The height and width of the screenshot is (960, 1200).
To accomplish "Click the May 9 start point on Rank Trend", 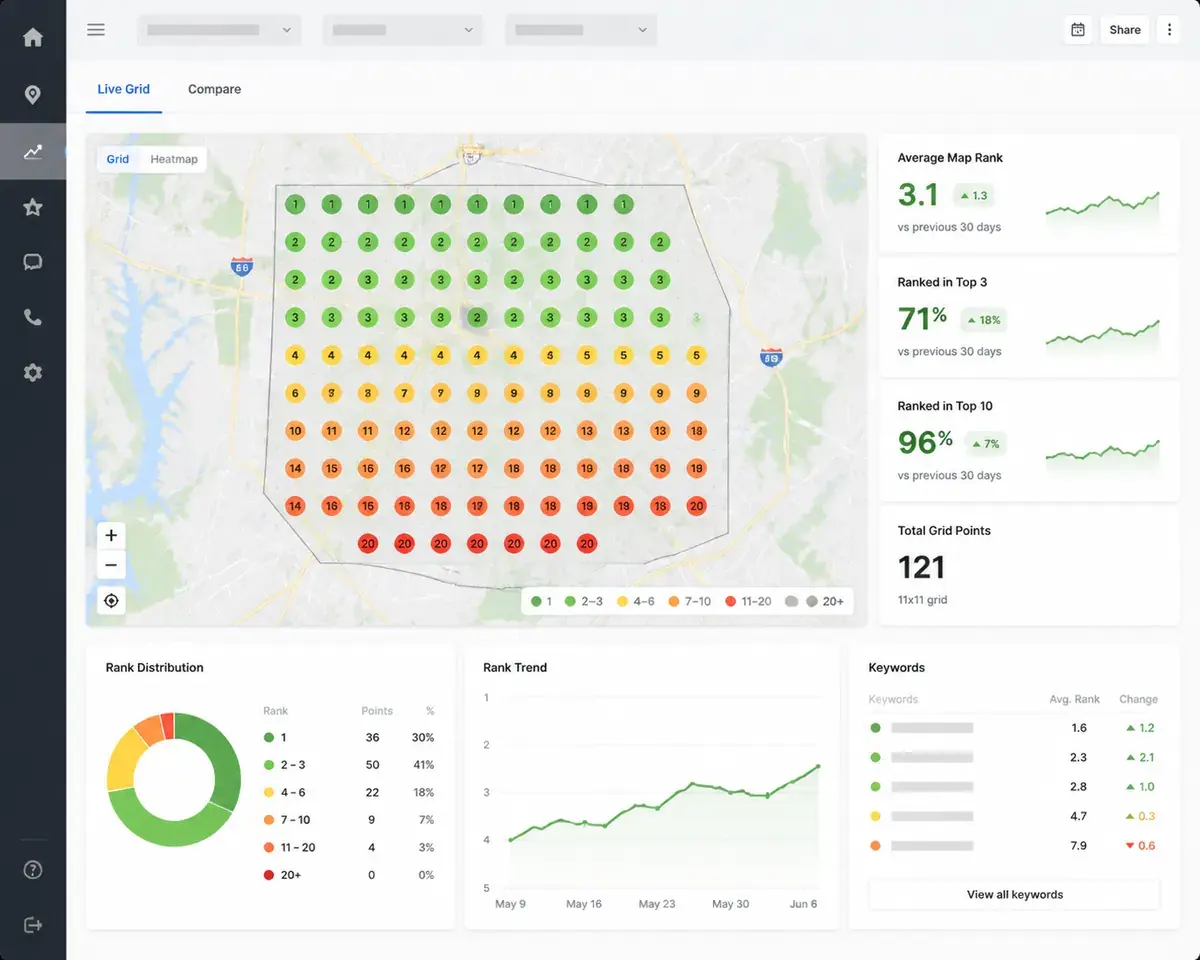I will pos(511,840).
